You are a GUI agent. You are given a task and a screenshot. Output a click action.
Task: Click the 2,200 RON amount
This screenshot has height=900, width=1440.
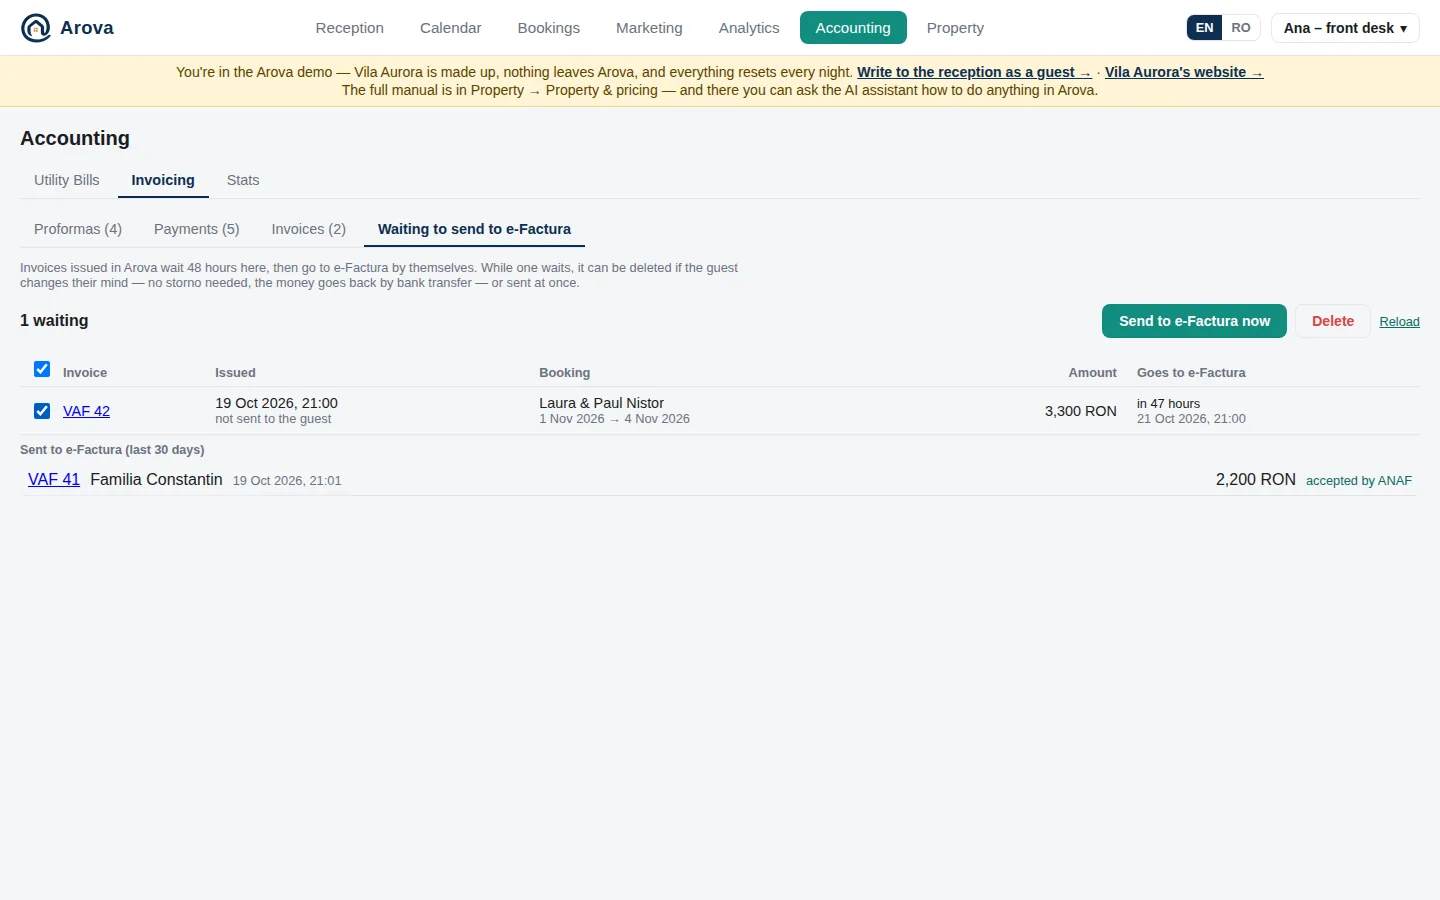1256,480
